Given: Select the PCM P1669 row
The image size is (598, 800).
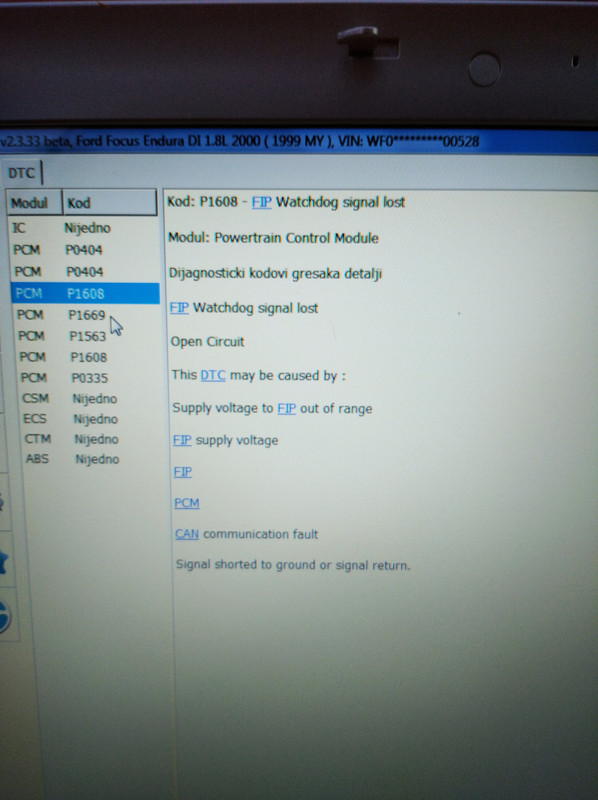Looking at the screenshot, I should pyautogui.click(x=86, y=315).
